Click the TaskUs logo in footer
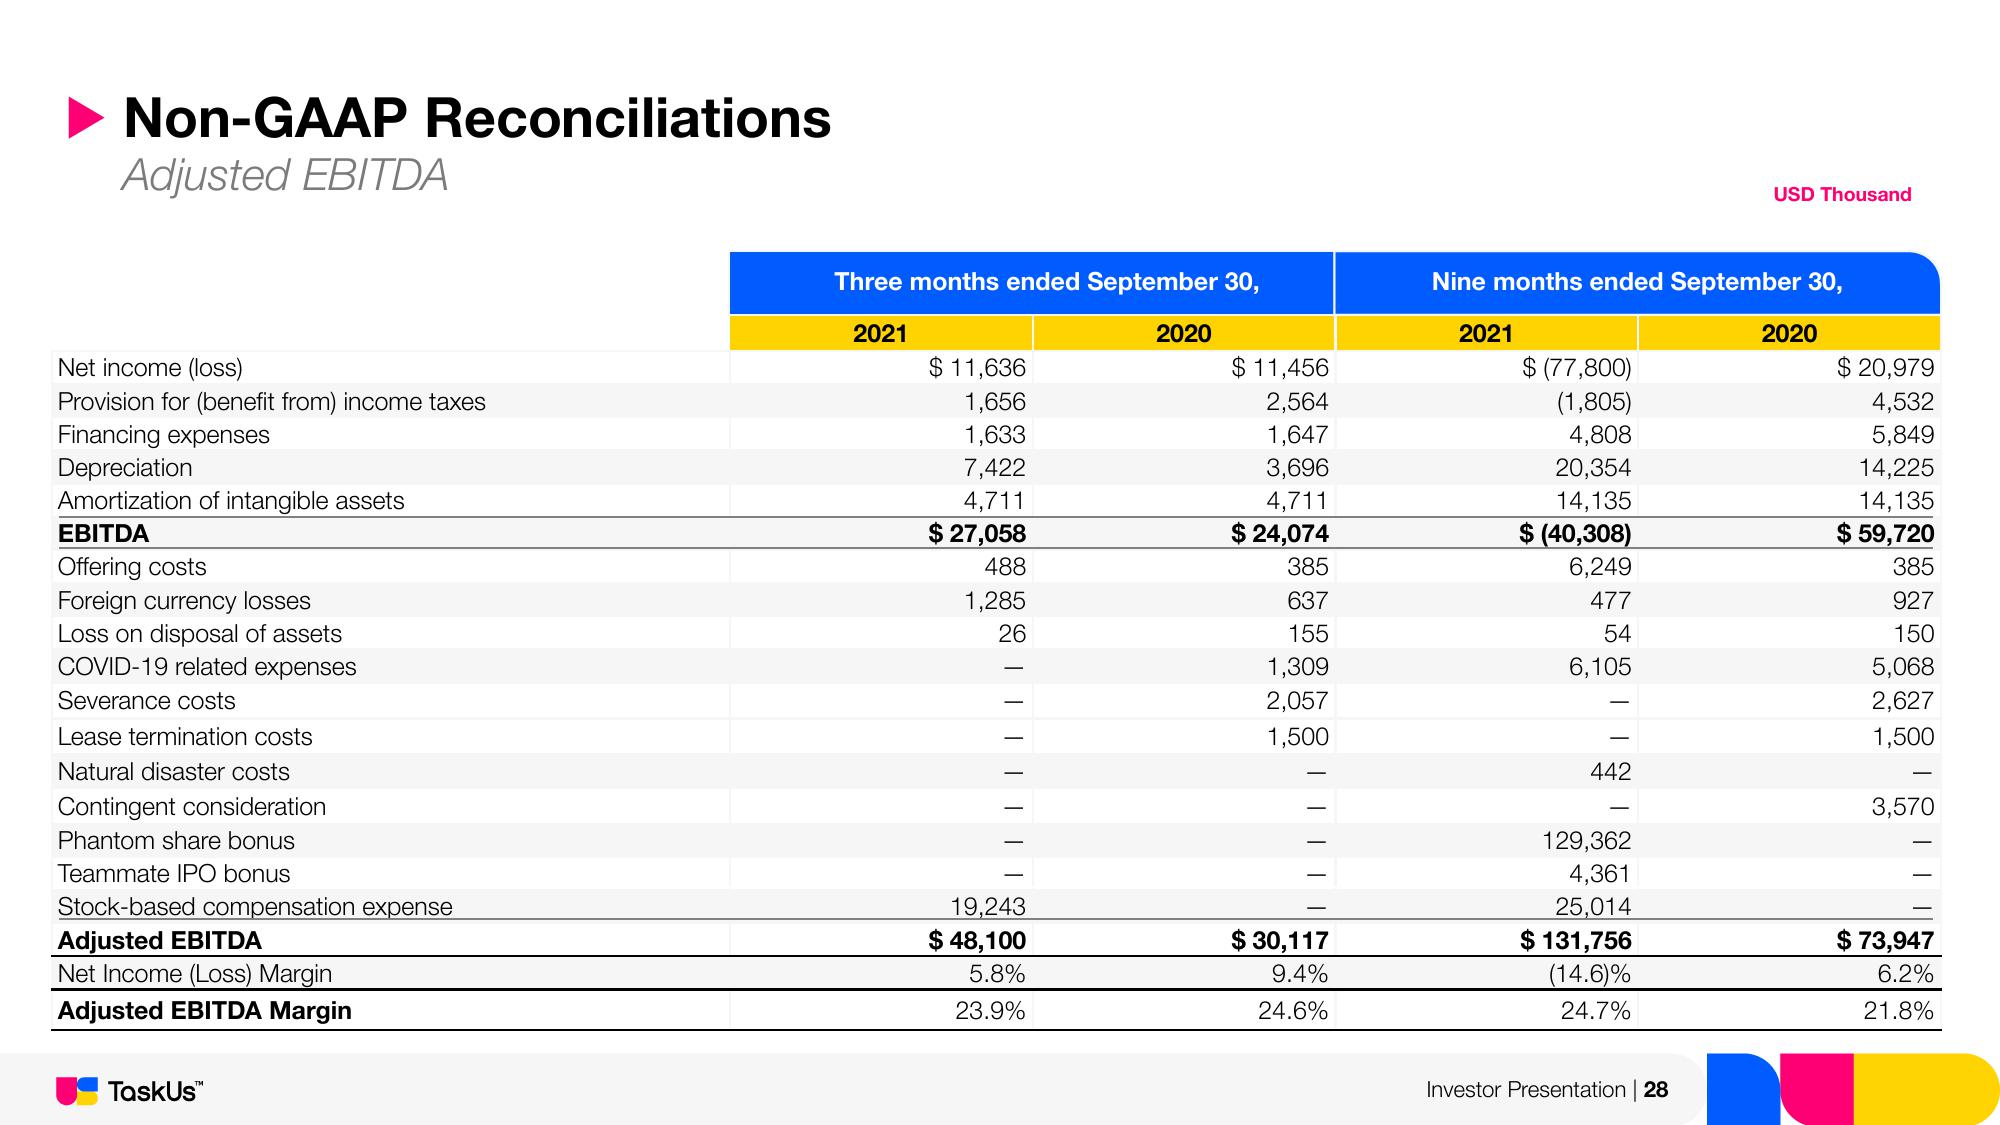2000x1125 pixels. point(130,1091)
